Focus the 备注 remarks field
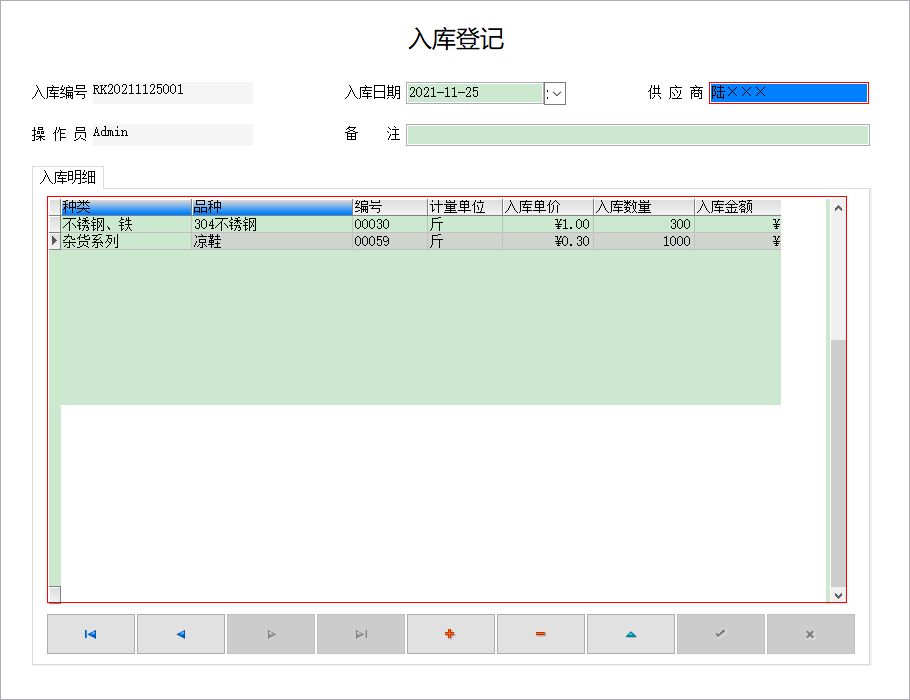Screen dimensions: 910x700 pos(638,135)
